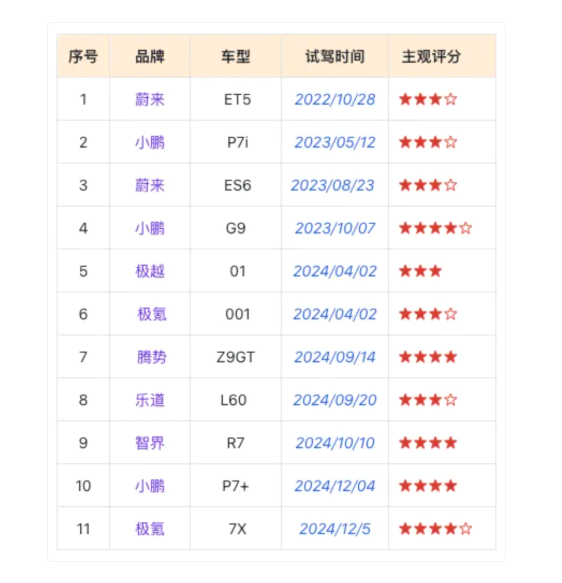The width and height of the screenshot is (562, 583).
Task: Select the Z9GT model cell
Action: (x=236, y=357)
